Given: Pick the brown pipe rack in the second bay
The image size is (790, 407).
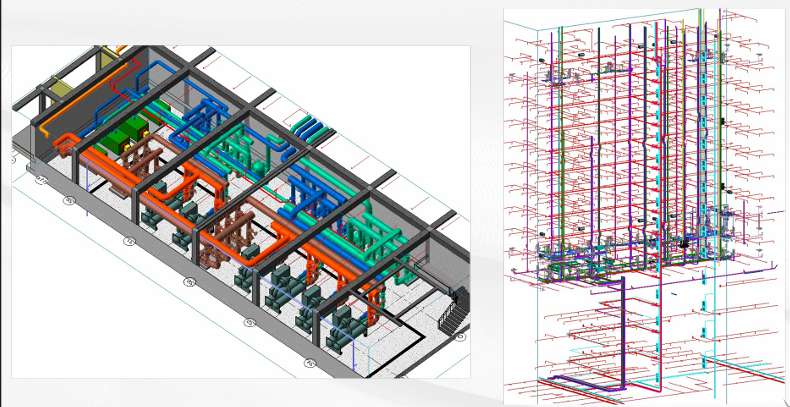Looking at the screenshot, I should (x=148, y=165).
